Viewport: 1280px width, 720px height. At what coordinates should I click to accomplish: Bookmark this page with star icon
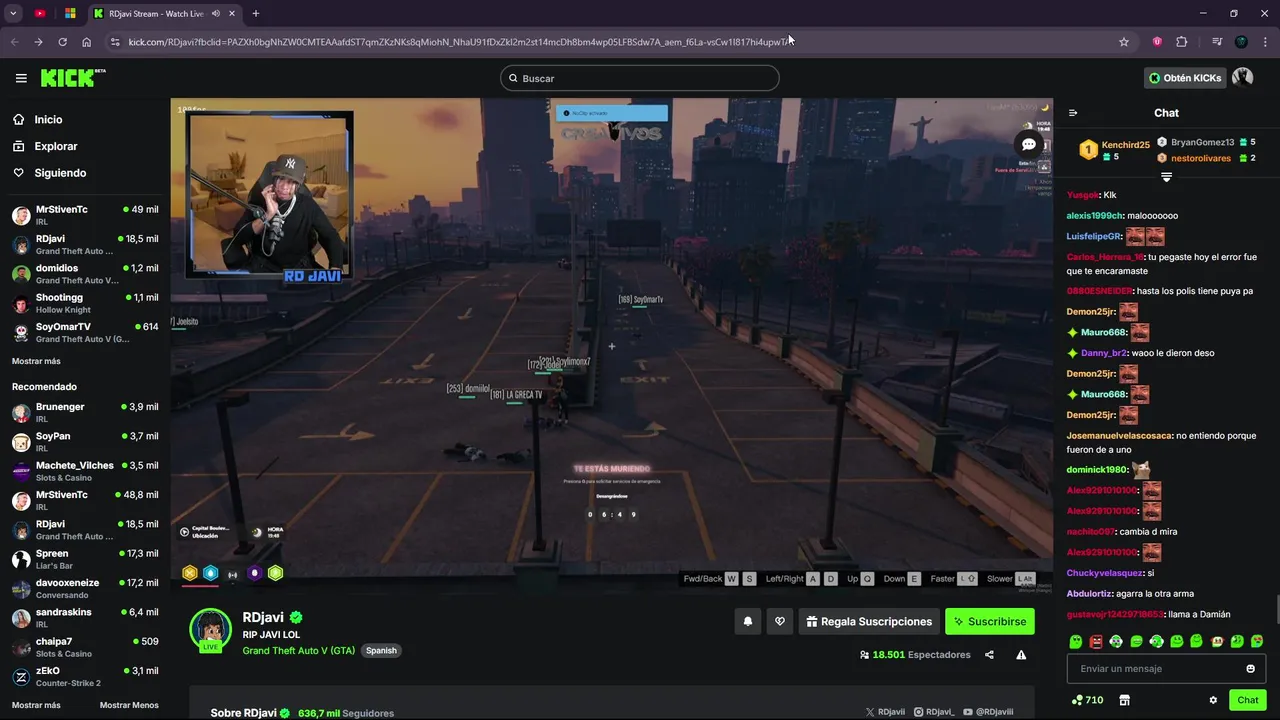pyautogui.click(x=1124, y=42)
